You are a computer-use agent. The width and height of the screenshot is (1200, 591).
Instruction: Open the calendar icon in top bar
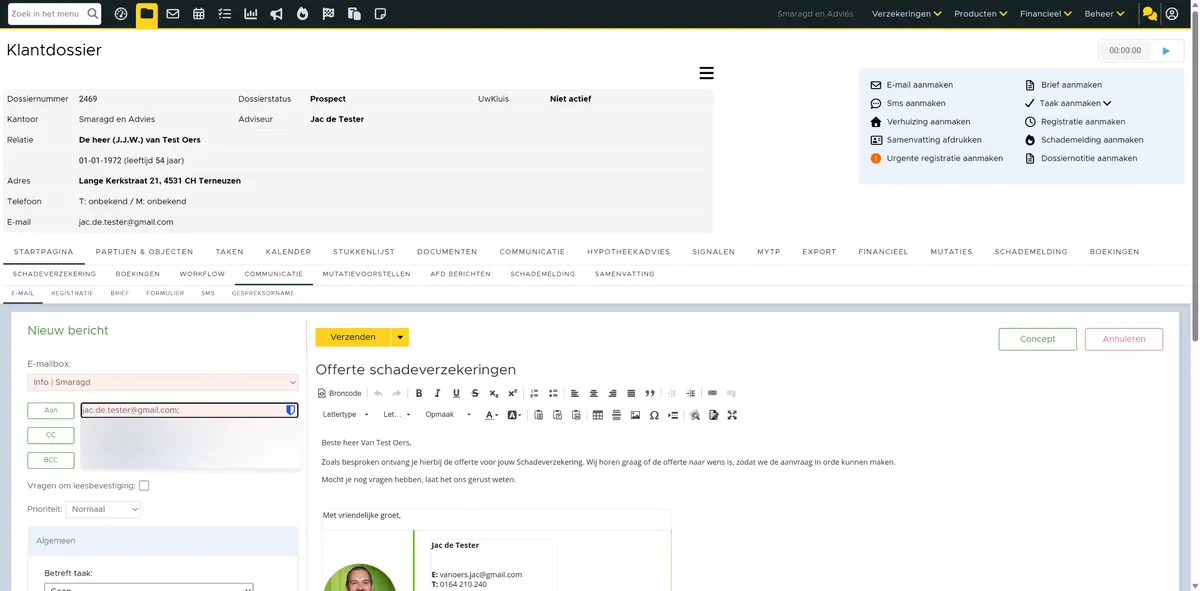[x=199, y=14]
